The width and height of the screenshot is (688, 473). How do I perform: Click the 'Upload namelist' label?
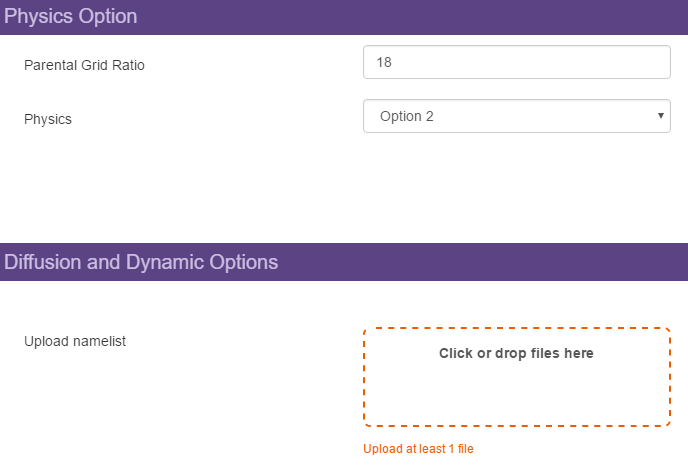(x=75, y=342)
